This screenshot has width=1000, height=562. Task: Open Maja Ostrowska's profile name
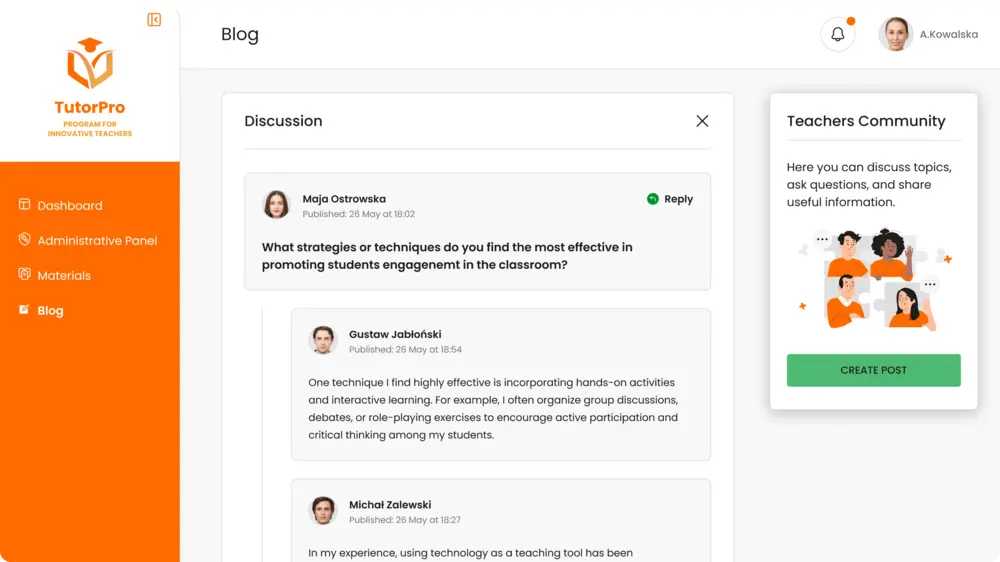(344, 199)
